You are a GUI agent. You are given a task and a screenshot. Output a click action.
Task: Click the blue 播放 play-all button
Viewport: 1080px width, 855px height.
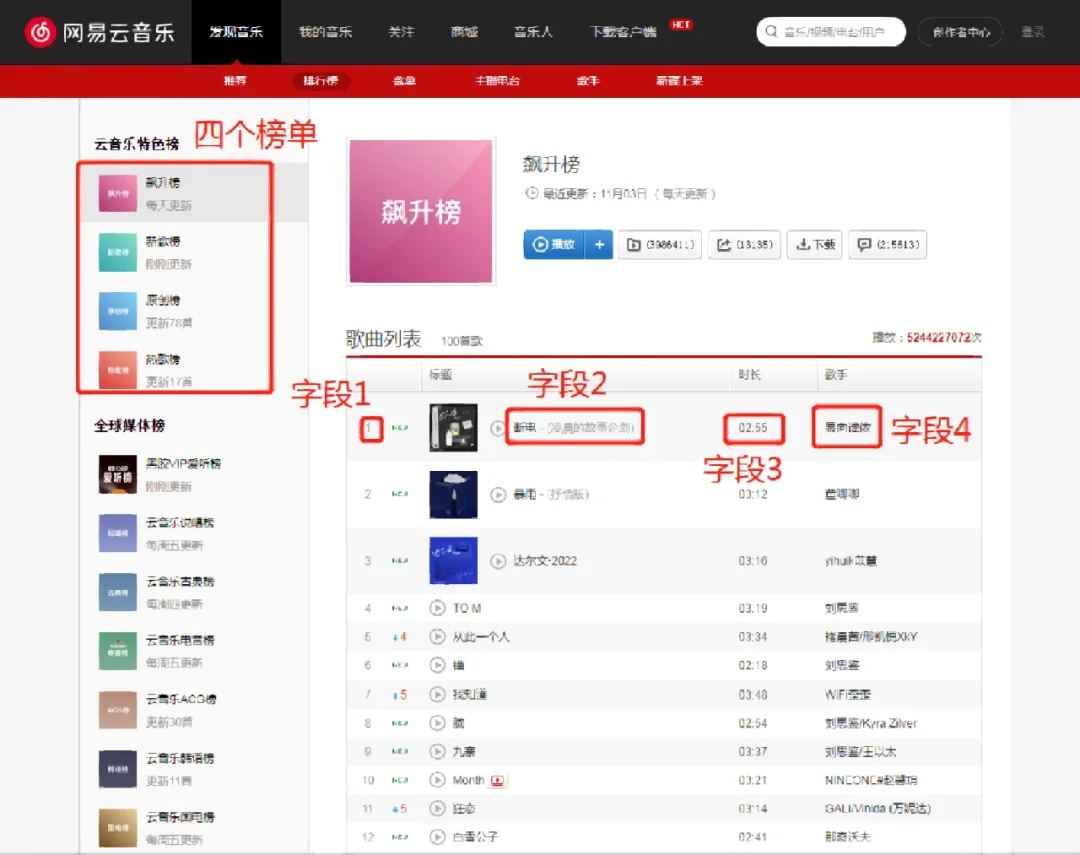click(x=554, y=245)
